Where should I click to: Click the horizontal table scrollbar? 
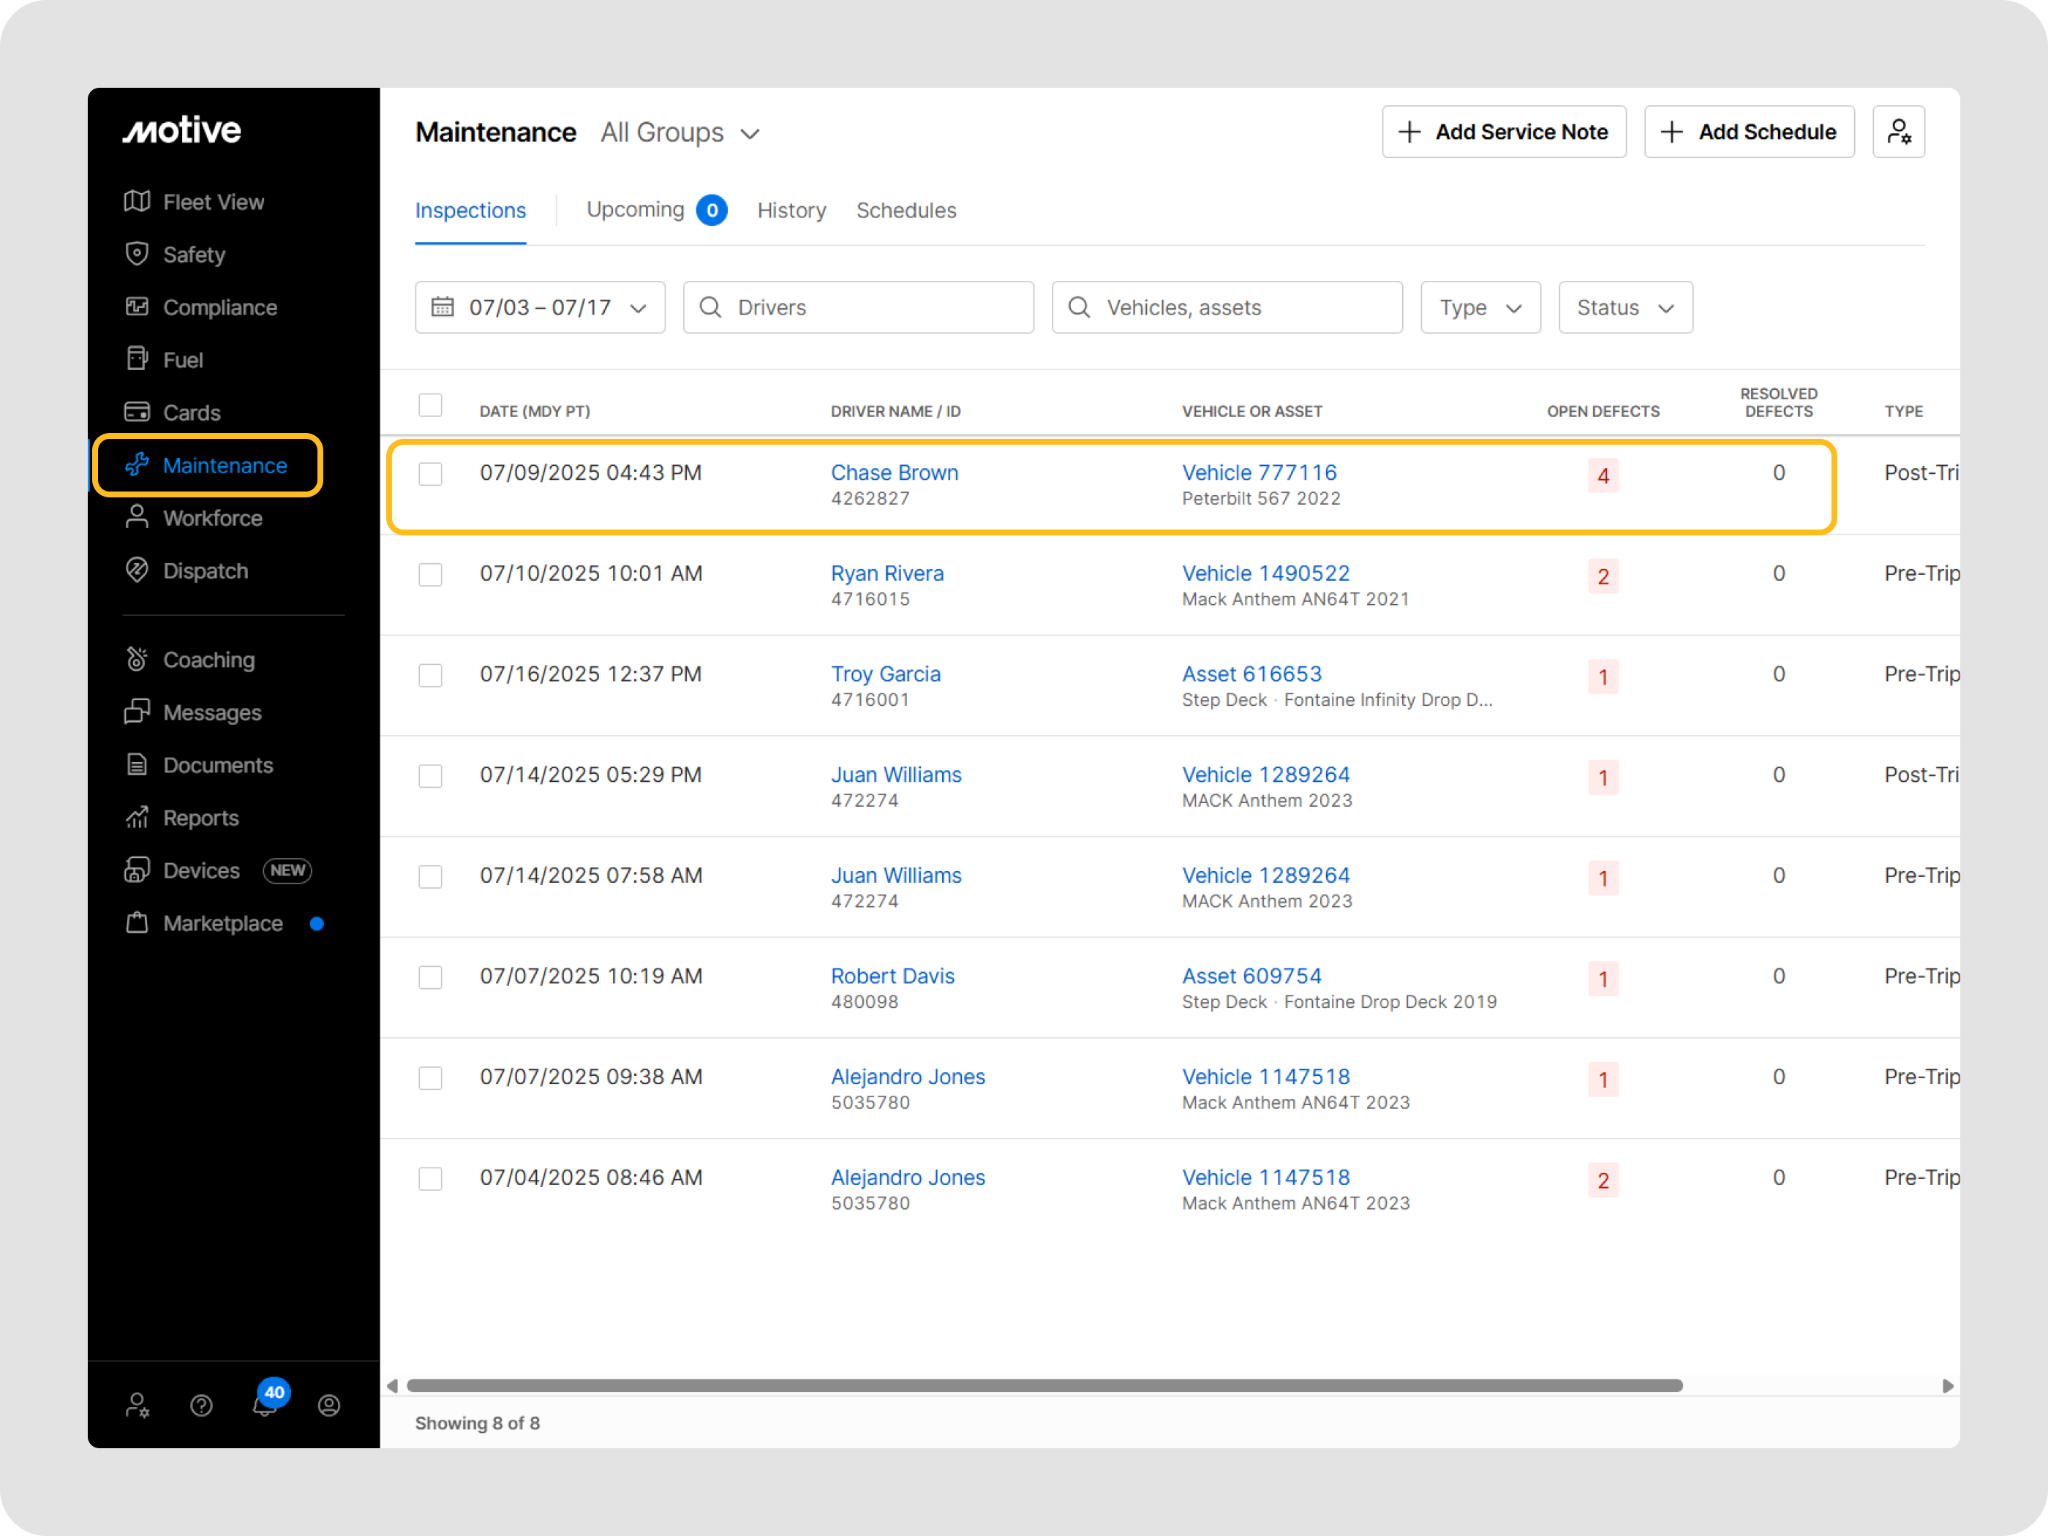(1044, 1386)
